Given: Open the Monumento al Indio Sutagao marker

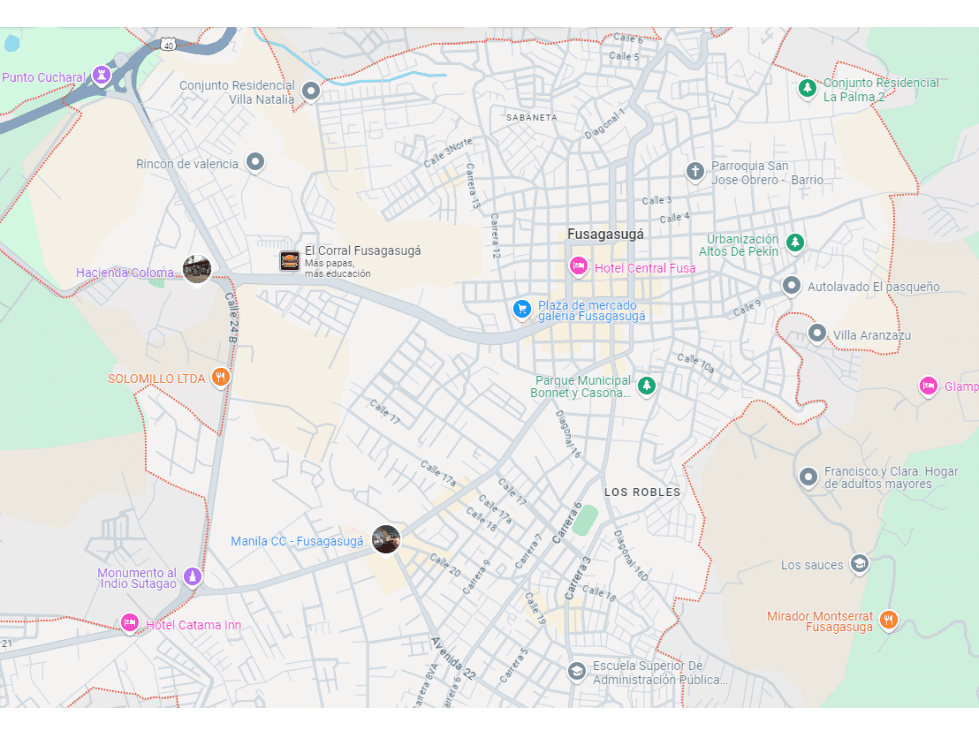Looking at the screenshot, I should coord(193,576).
